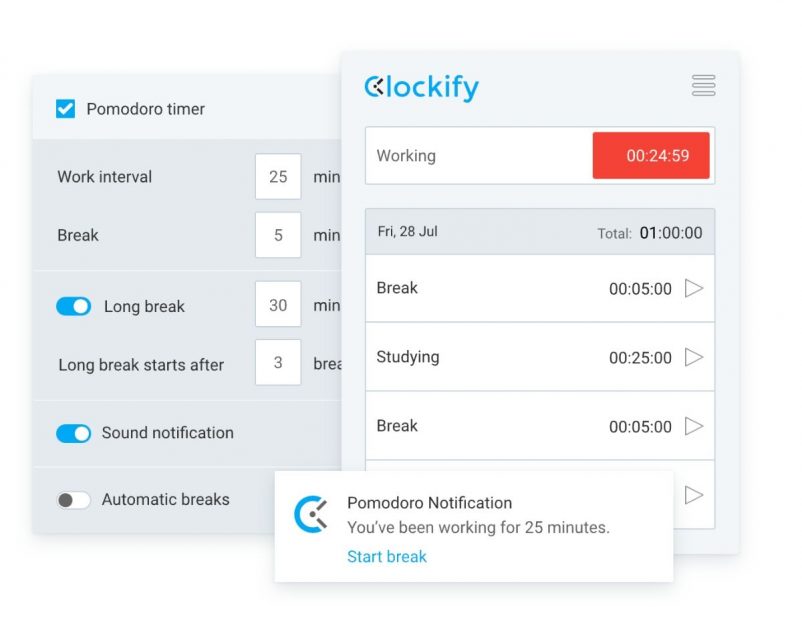Image resolution: width=802 pixels, height=630 pixels.
Task: Turn off the Sound notification toggle
Action: [x=74, y=433]
